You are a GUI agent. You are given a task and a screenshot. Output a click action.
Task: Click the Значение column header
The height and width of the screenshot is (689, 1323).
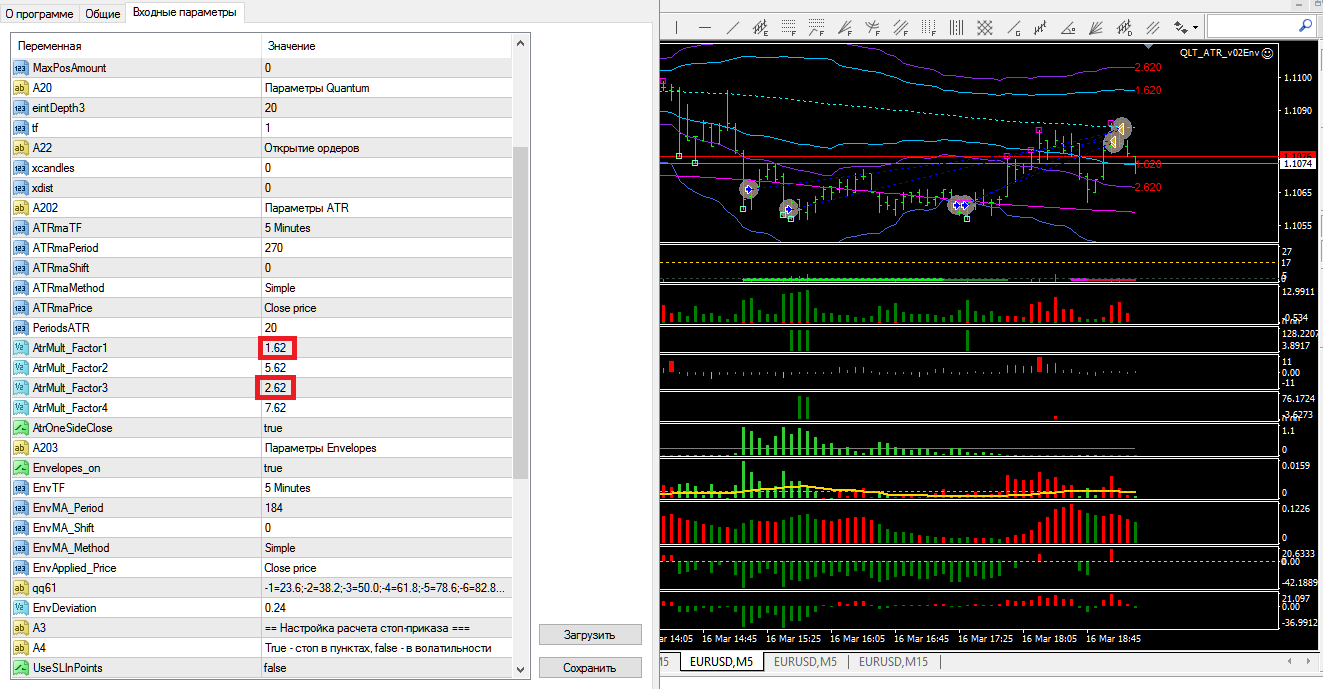coord(385,46)
